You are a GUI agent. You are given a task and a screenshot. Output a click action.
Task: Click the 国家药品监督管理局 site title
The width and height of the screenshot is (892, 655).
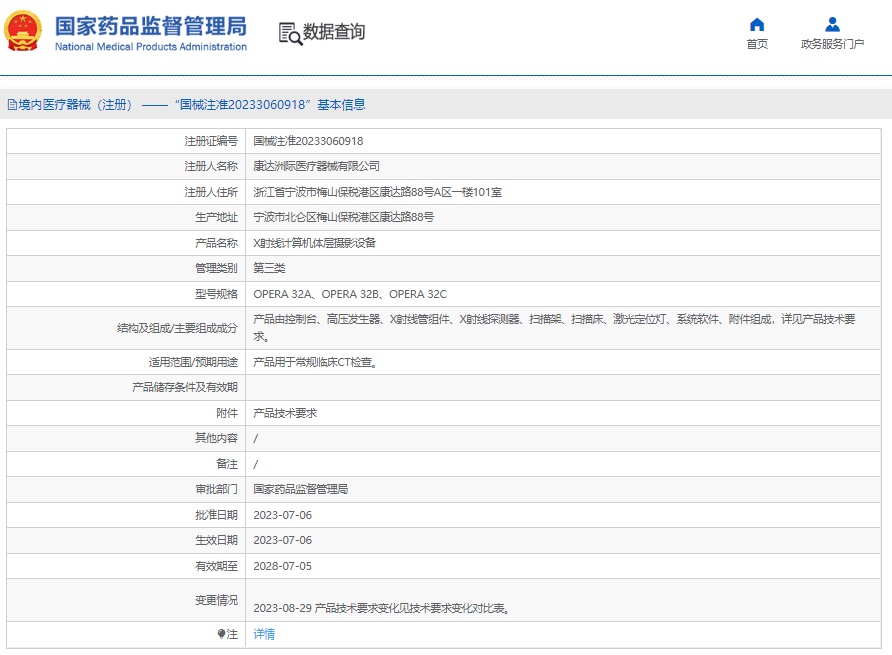tap(151, 26)
